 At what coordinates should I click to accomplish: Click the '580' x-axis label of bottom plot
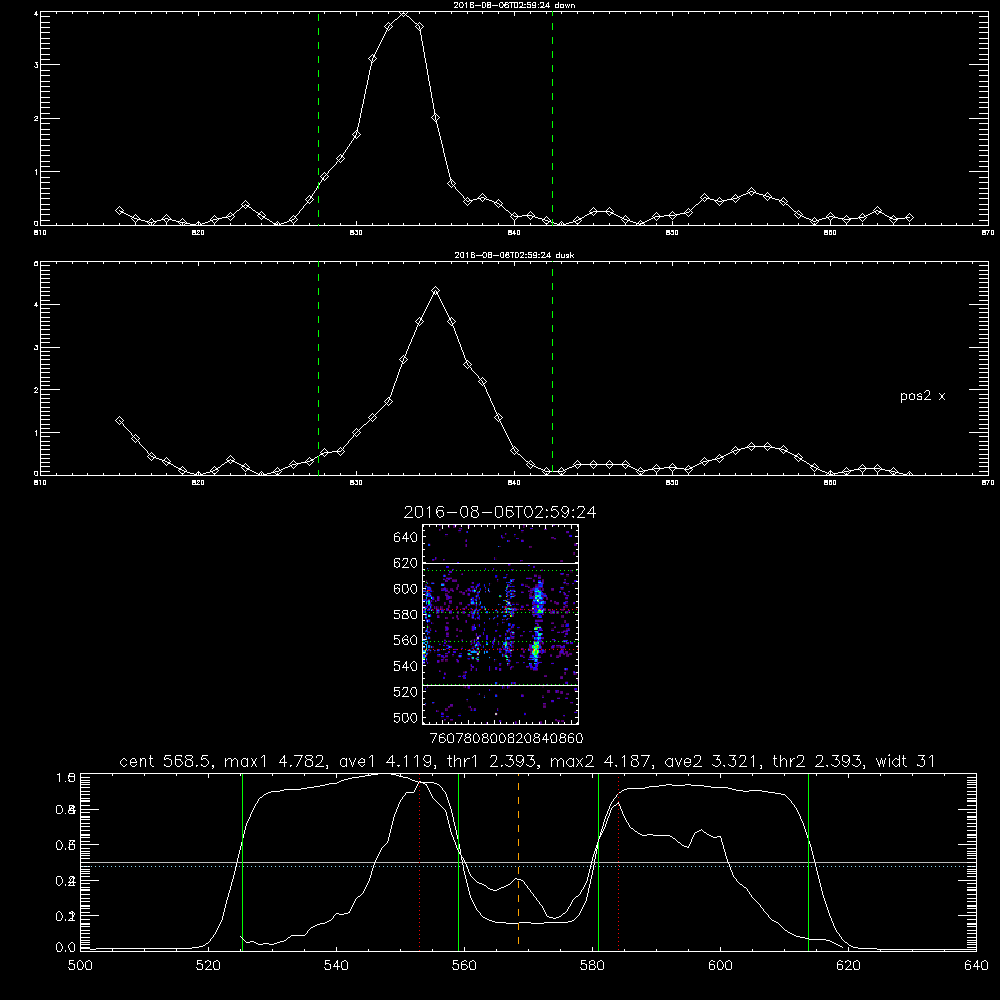[x=592, y=966]
